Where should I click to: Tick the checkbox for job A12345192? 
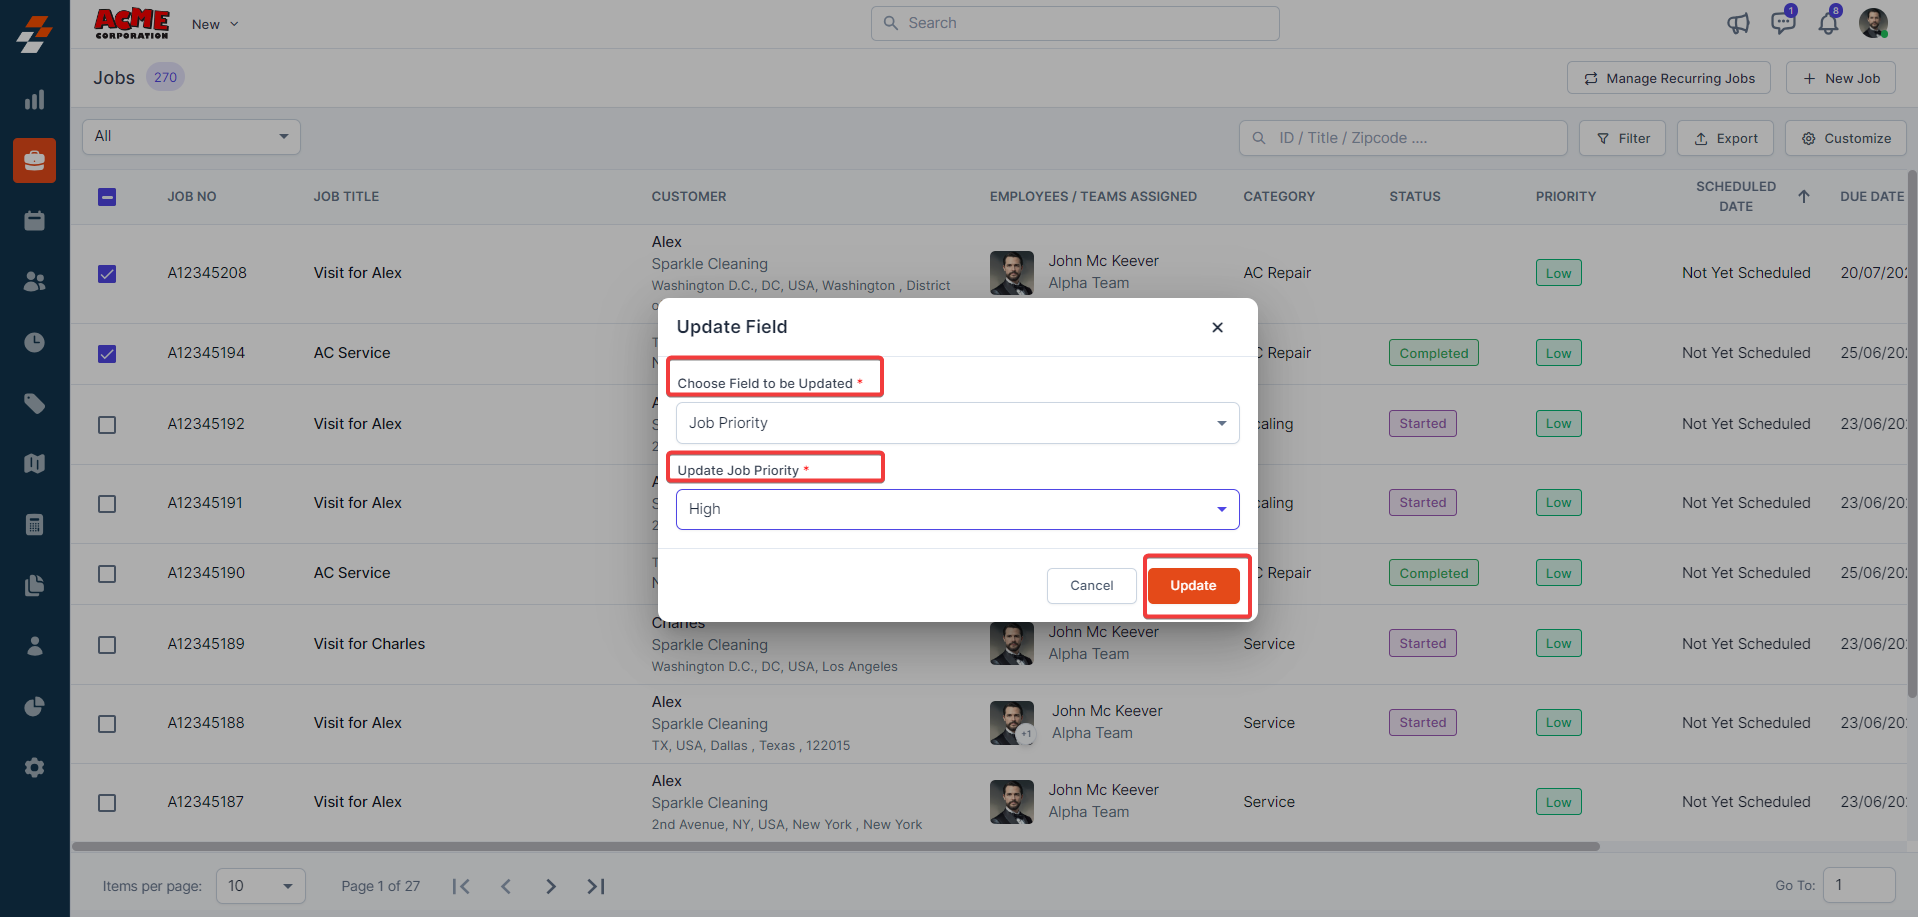pyautogui.click(x=107, y=425)
